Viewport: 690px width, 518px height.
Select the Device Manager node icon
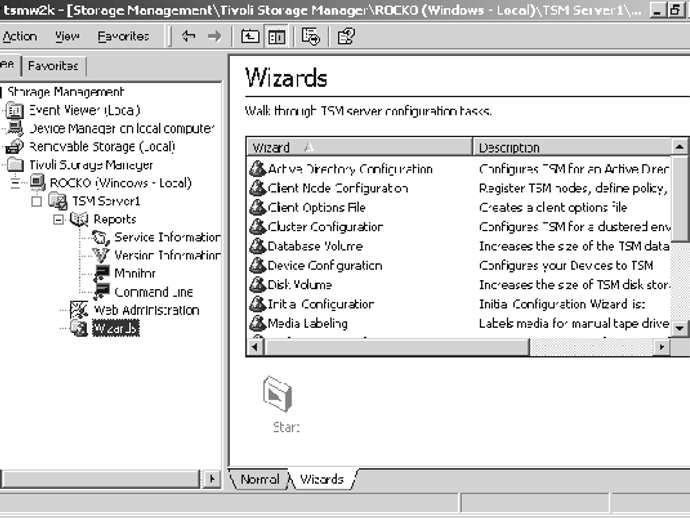tap(15, 128)
